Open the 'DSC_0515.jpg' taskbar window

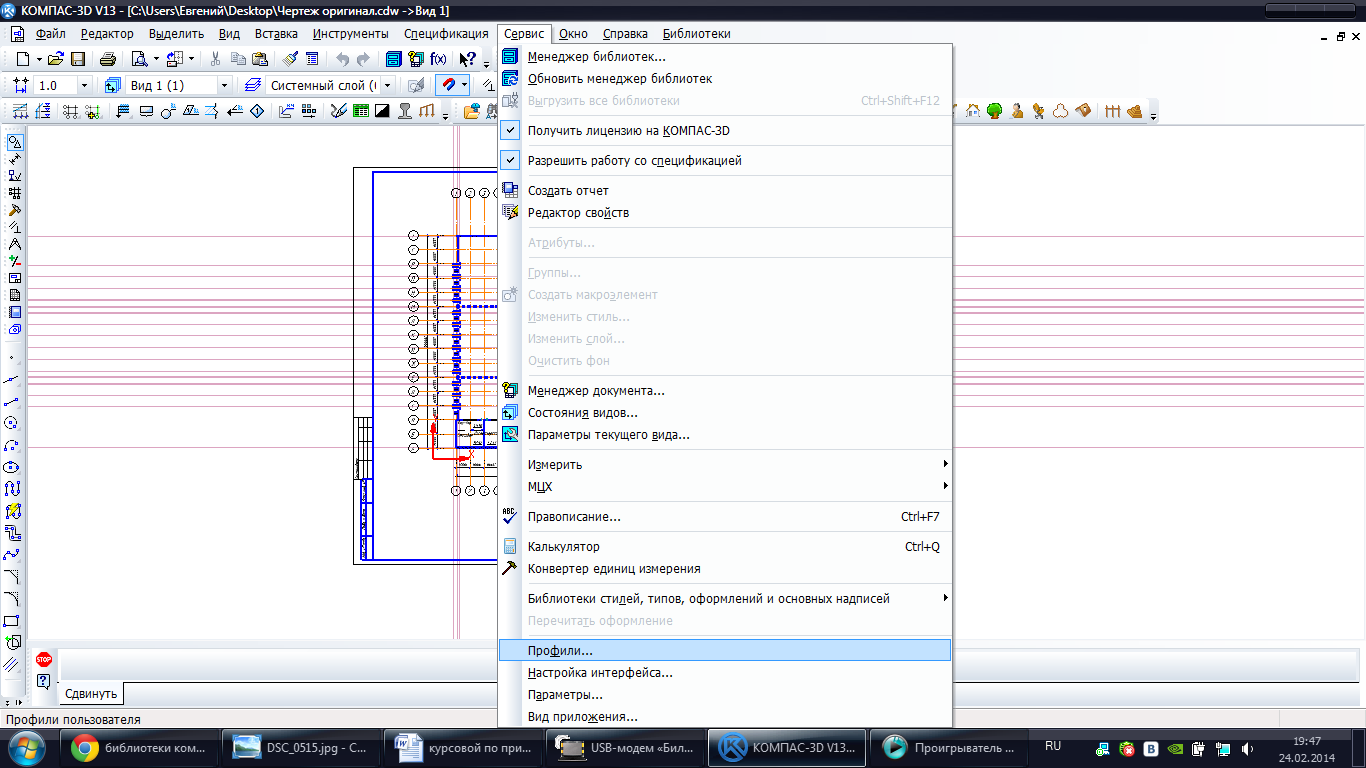[x=301, y=747]
